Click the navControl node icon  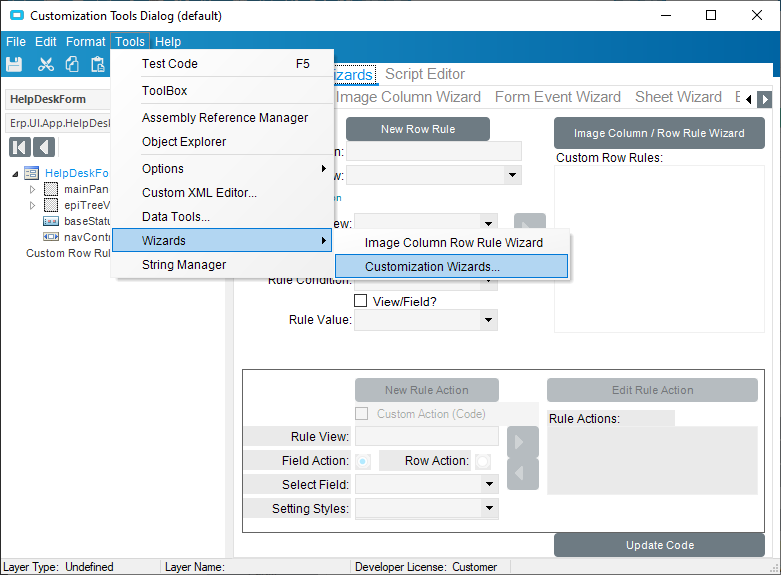pyautogui.click(x=51, y=237)
